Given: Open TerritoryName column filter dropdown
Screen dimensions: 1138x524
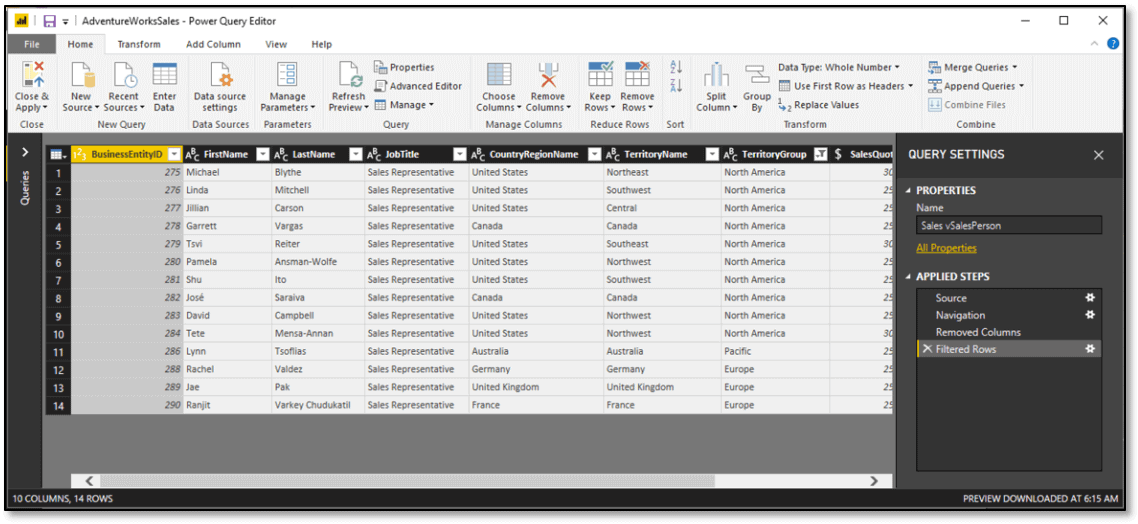Looking at the screenshot, I should point(712,154).
